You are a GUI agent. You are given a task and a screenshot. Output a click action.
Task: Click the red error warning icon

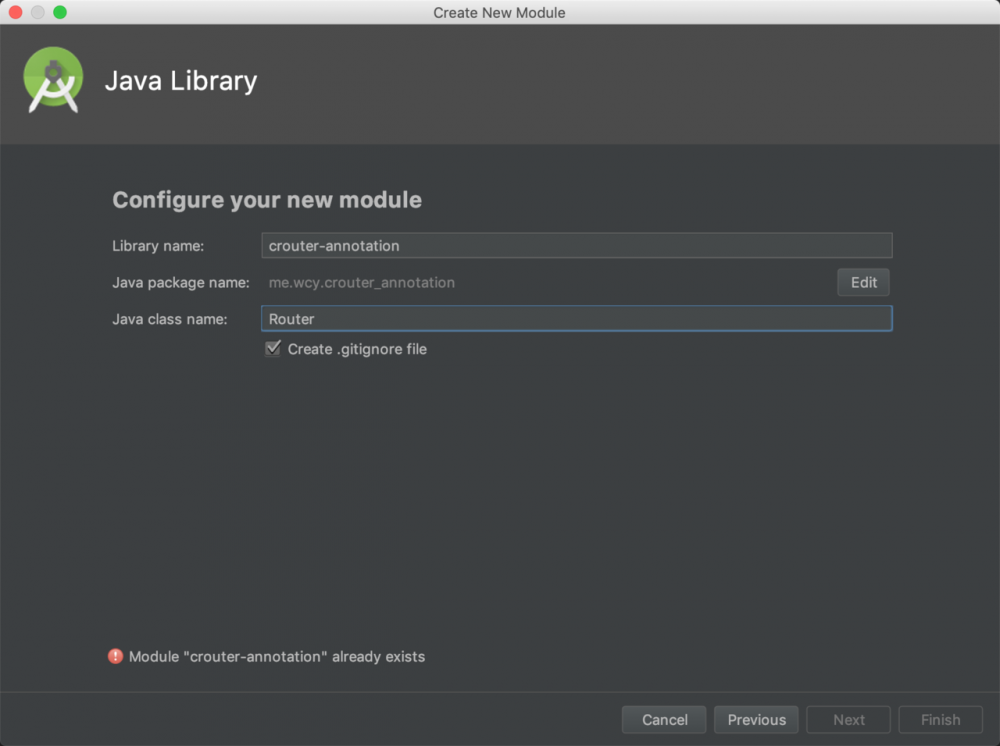116,657
